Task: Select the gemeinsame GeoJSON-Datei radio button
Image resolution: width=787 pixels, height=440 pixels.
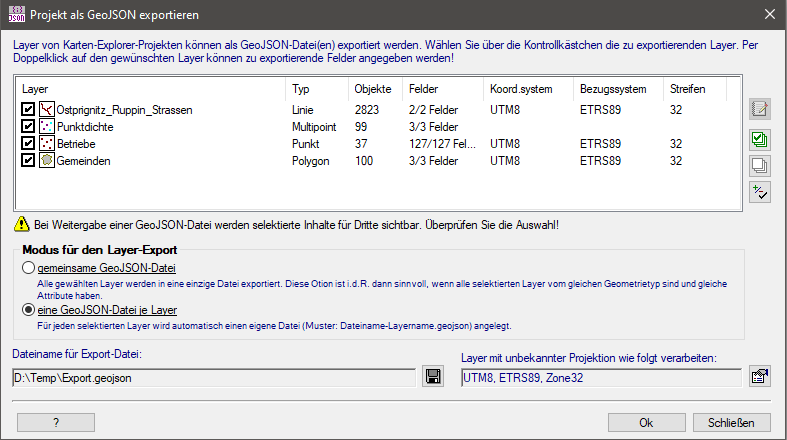Action: coord(28,268)
